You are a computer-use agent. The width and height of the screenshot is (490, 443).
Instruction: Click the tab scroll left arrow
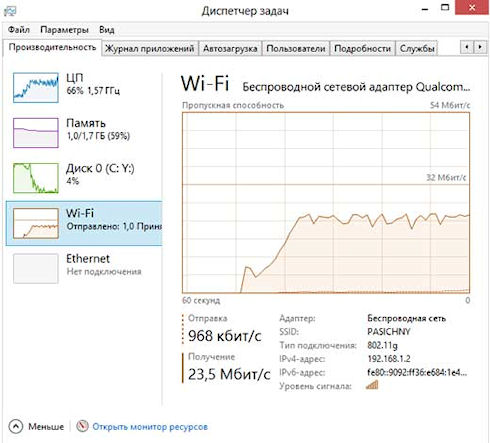coord(467,47)
